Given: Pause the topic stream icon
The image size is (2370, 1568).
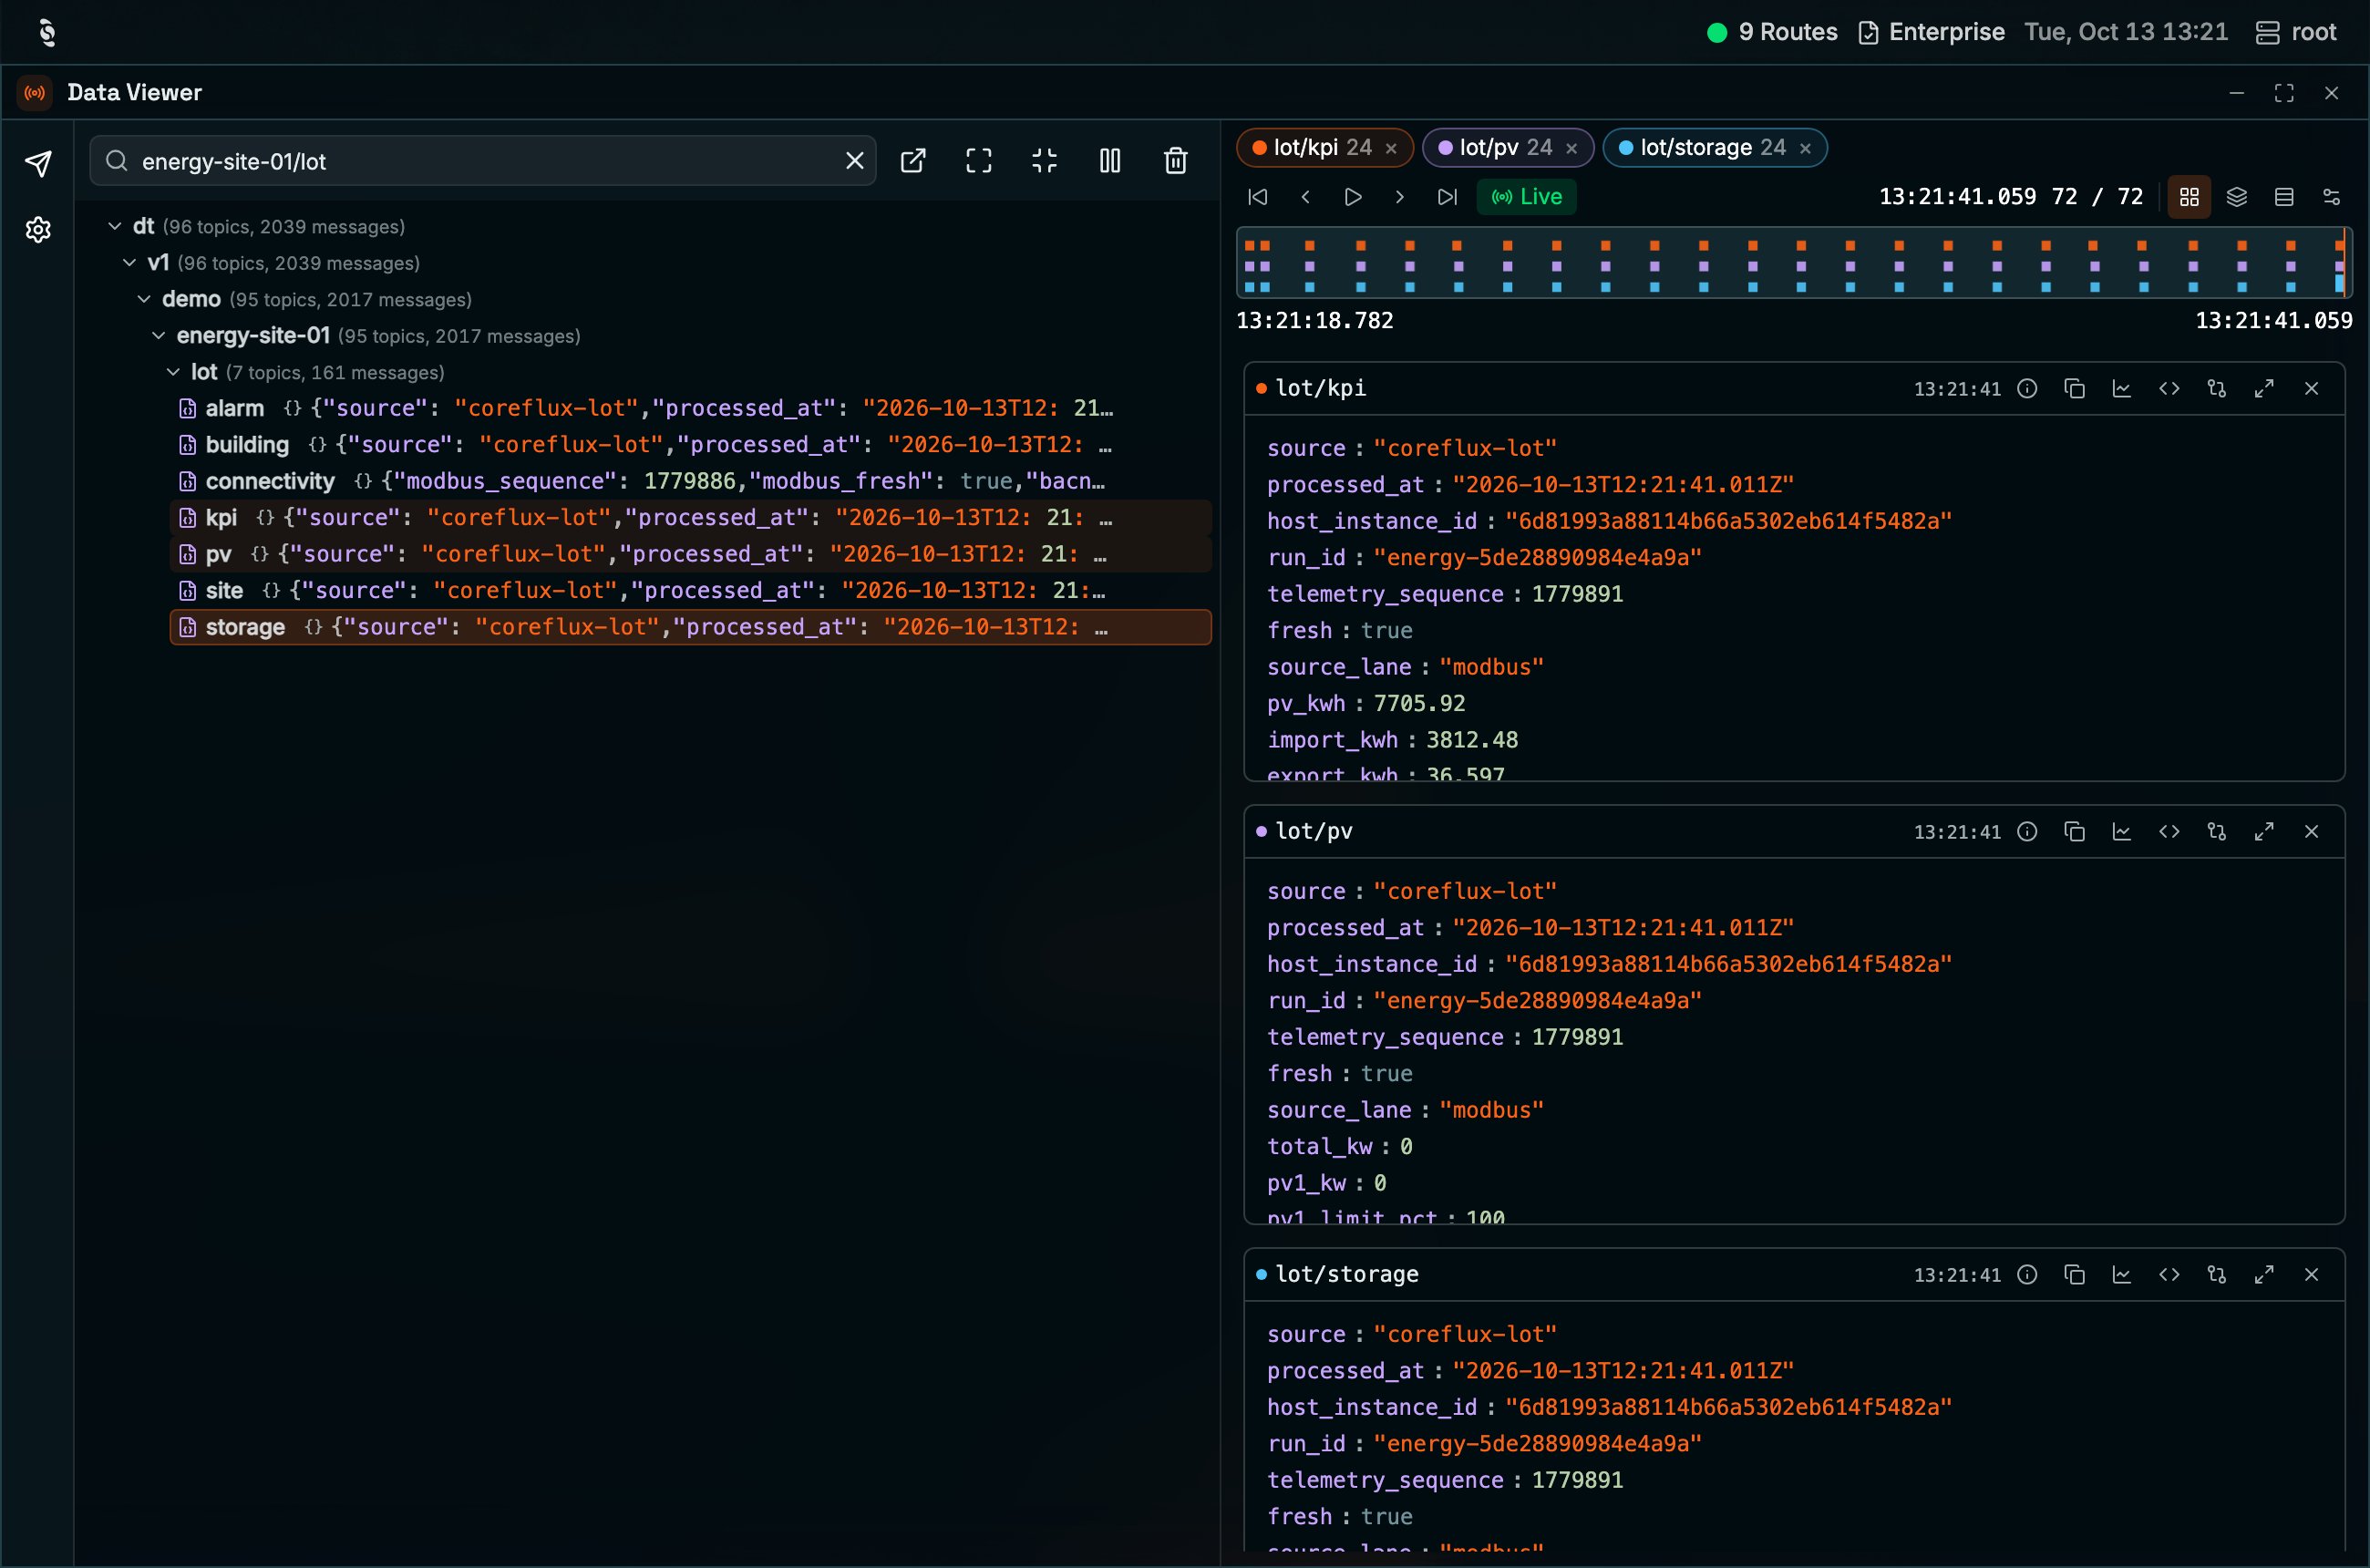Looking at the screenshot, I should coord(1110,161).
